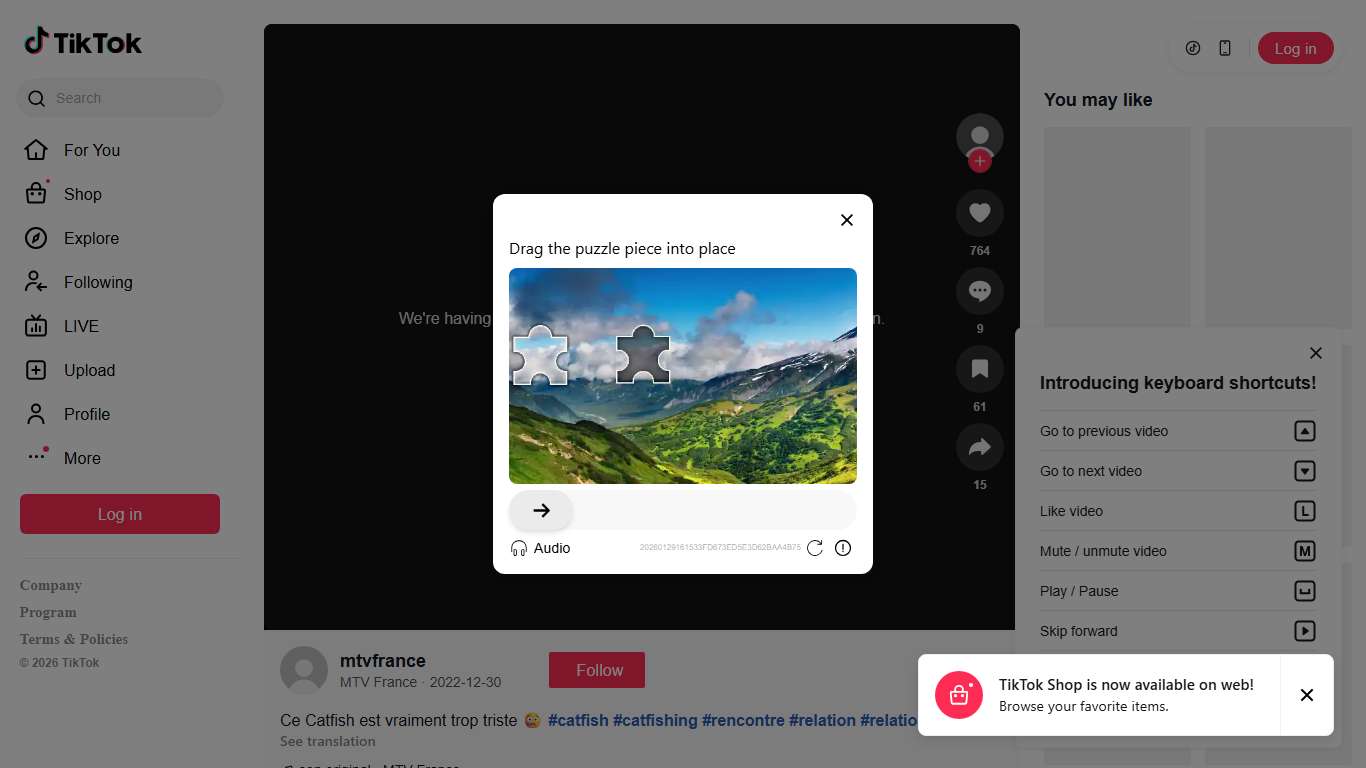Screen dimensions: 1366x768
Task: Close the keyboard shortcuts panel
Action: click(1316, 353)
